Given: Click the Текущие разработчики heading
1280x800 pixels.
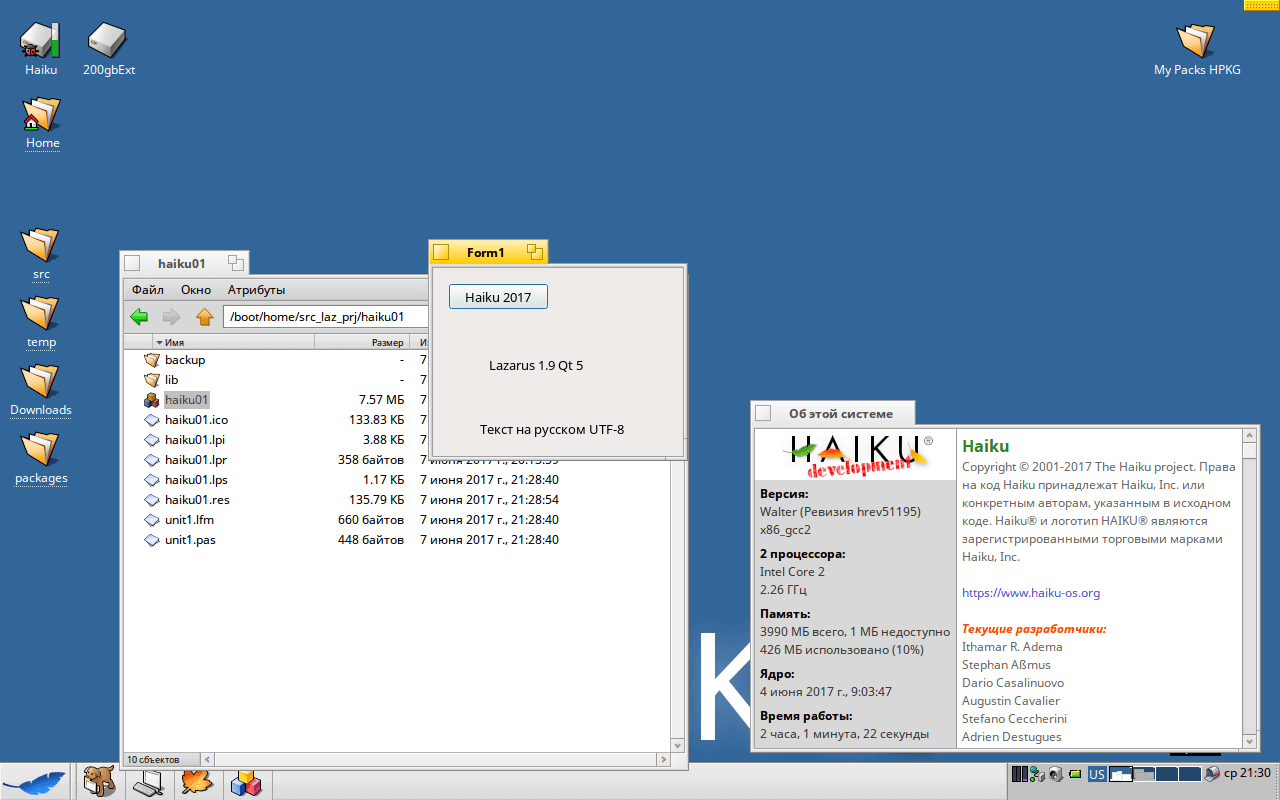Looking at the screenshot, I should point(1034,629).
